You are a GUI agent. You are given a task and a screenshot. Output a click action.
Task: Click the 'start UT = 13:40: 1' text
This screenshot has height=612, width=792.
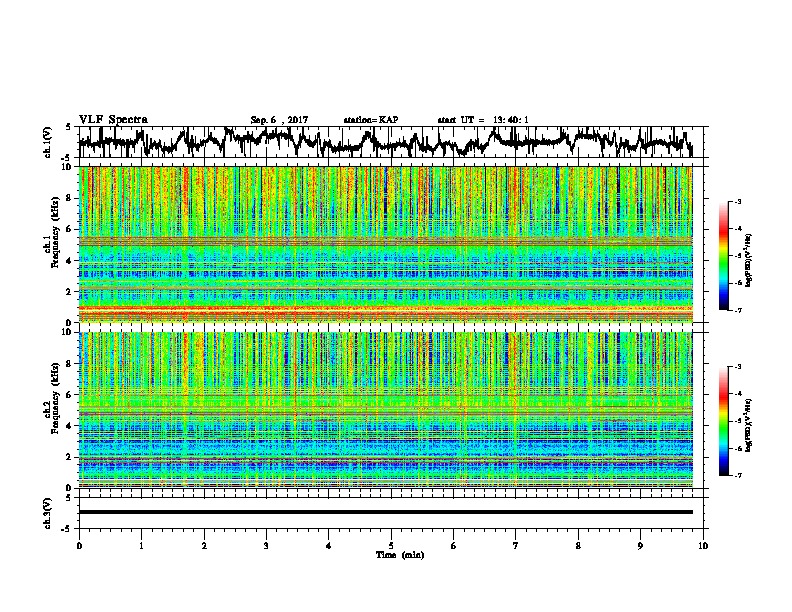483,120
